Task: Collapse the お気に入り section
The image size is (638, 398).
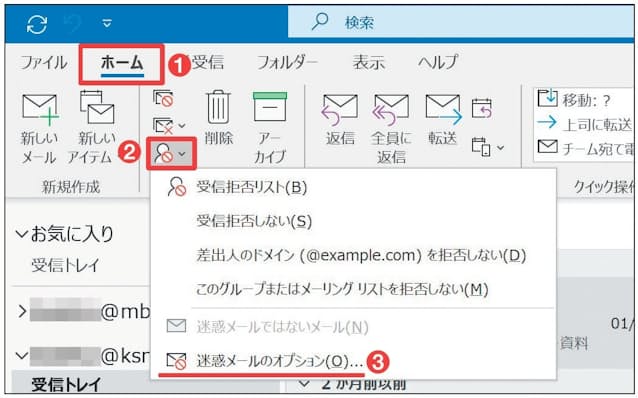Action: point(21,234)
